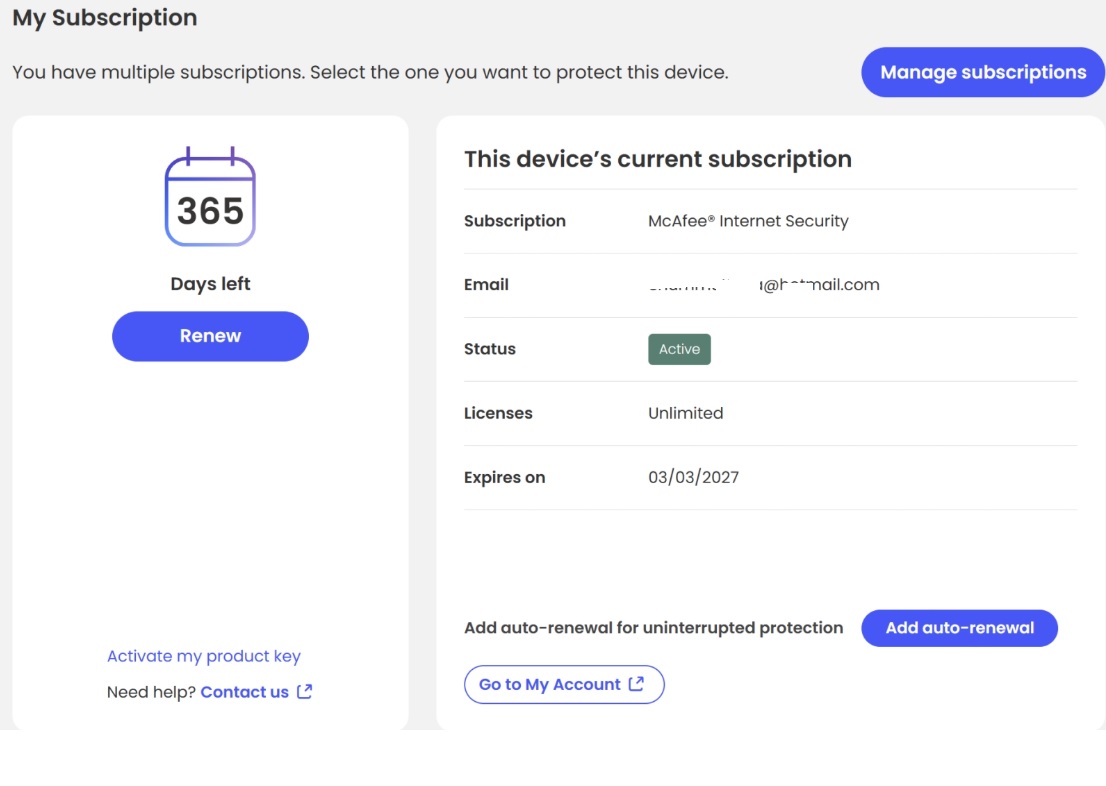Open Go to My Account
Screen dimensions: 1106x786
[563, 684]
